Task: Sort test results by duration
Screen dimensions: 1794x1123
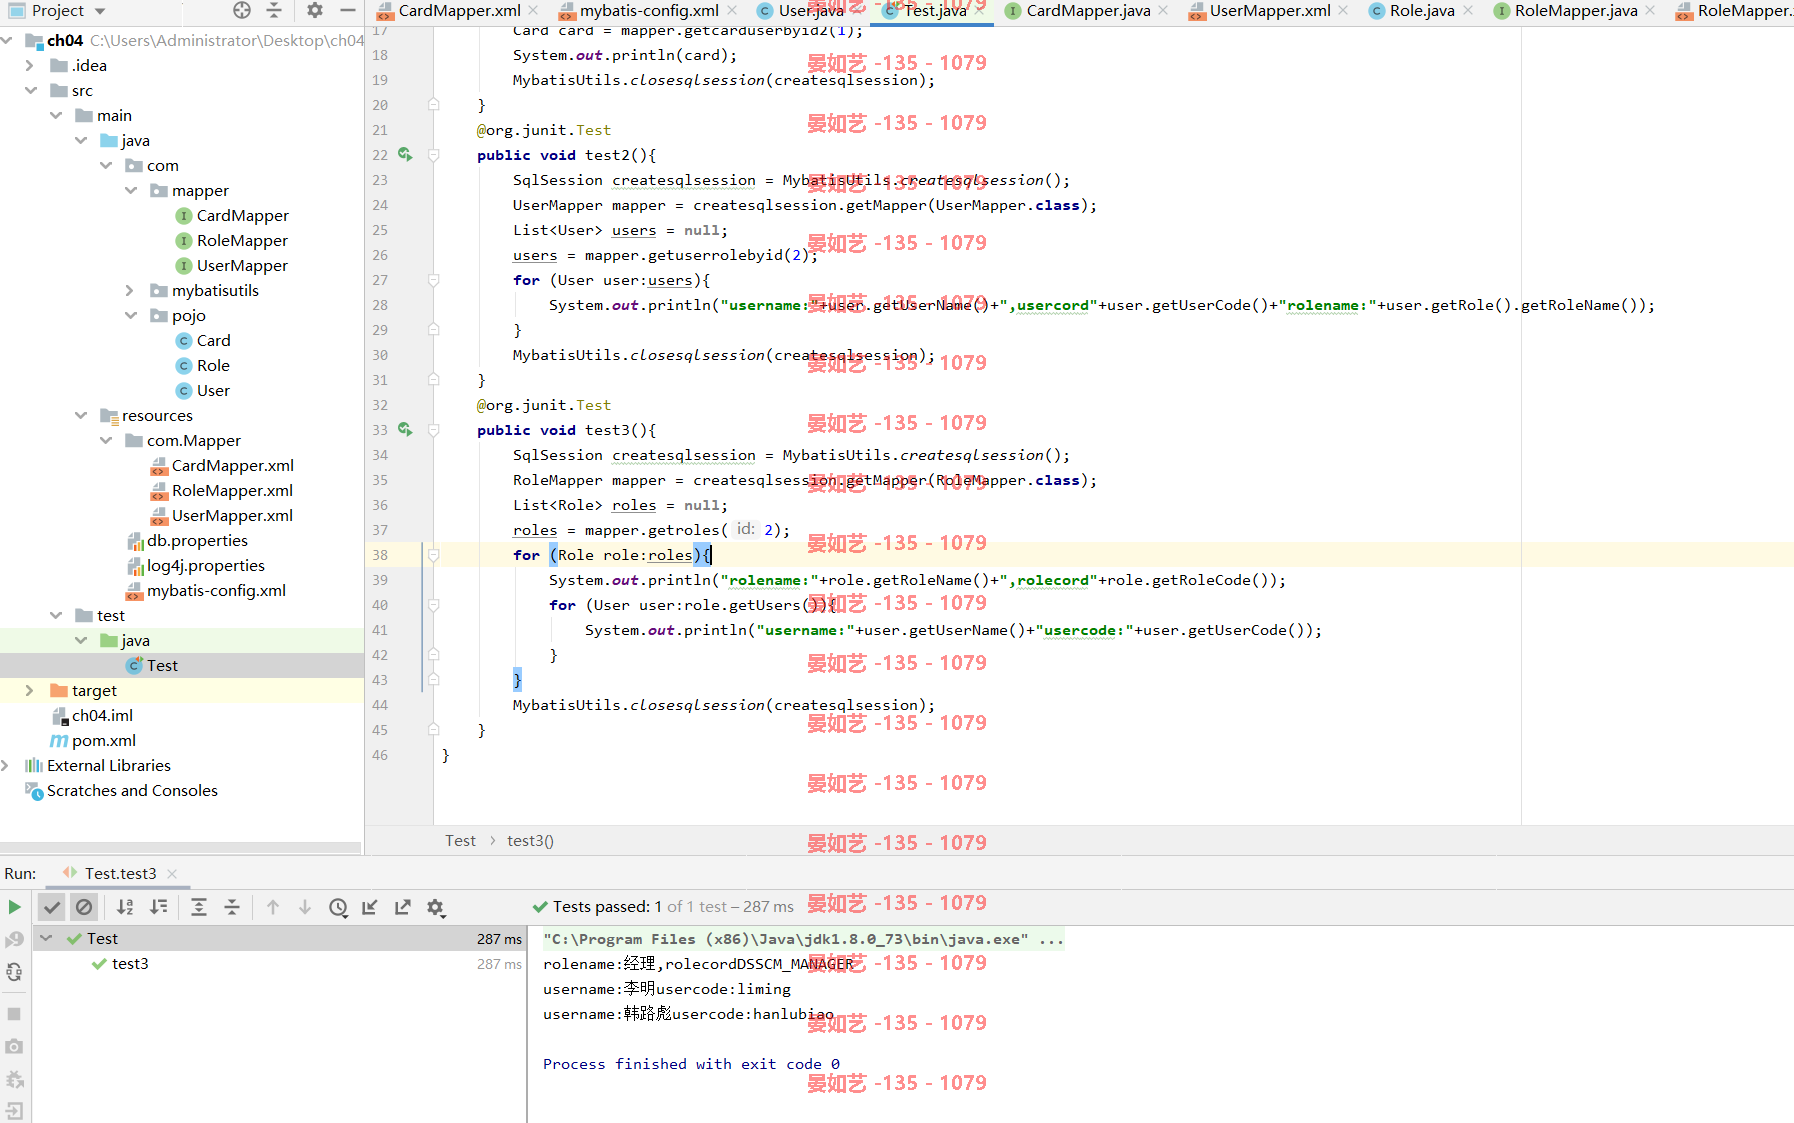Action: pyautogui.click(x=158, y=907)
